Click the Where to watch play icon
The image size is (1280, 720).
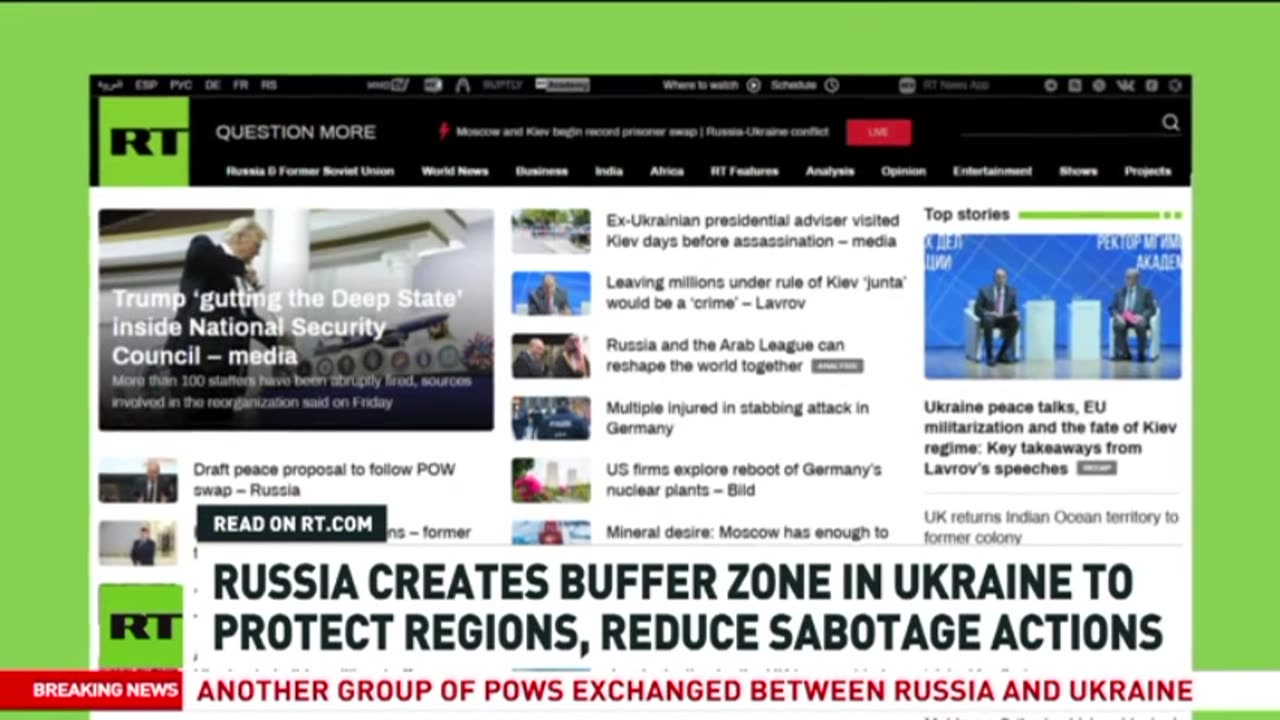[x=753, y=86]
